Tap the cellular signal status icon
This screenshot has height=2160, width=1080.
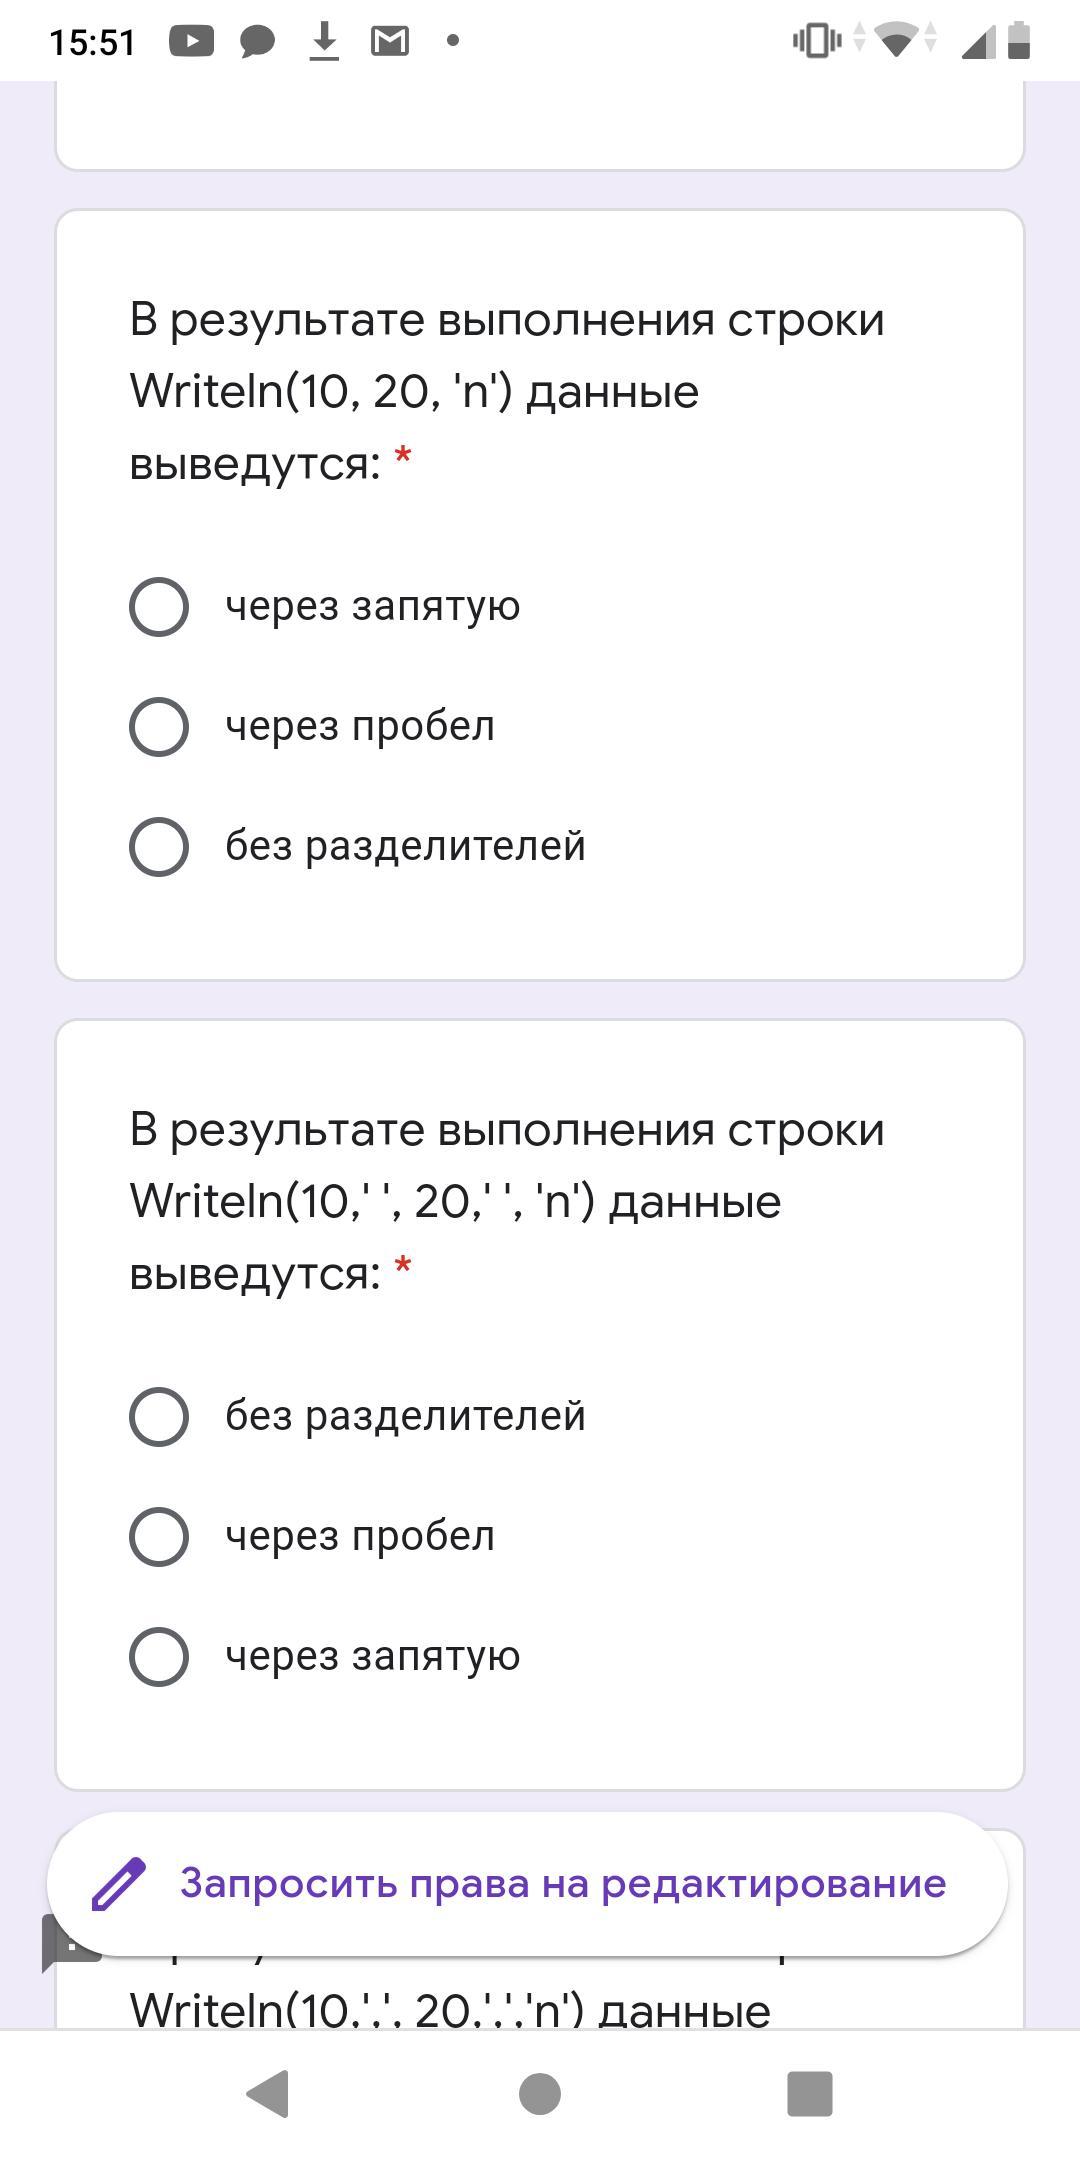pos(976,41)
